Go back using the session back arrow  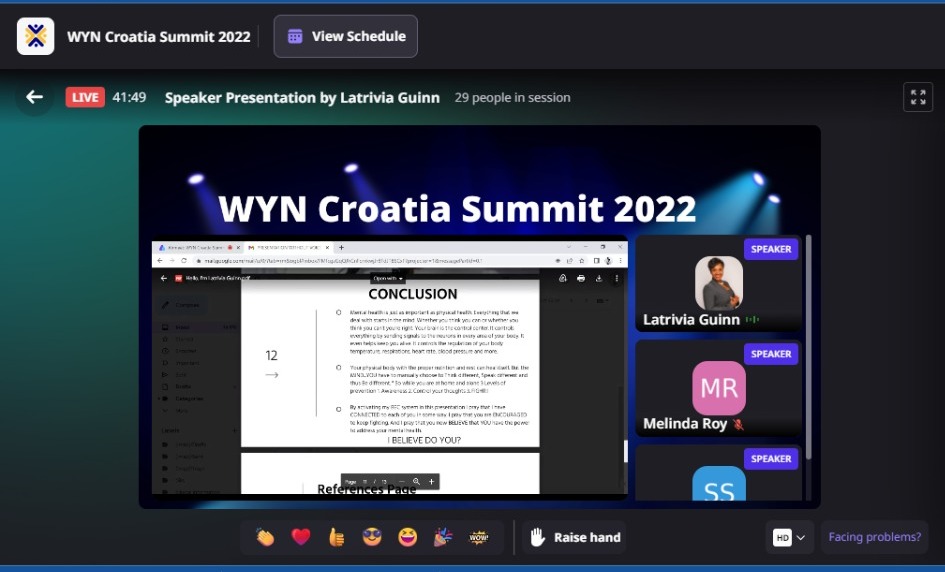pos(34,97)
